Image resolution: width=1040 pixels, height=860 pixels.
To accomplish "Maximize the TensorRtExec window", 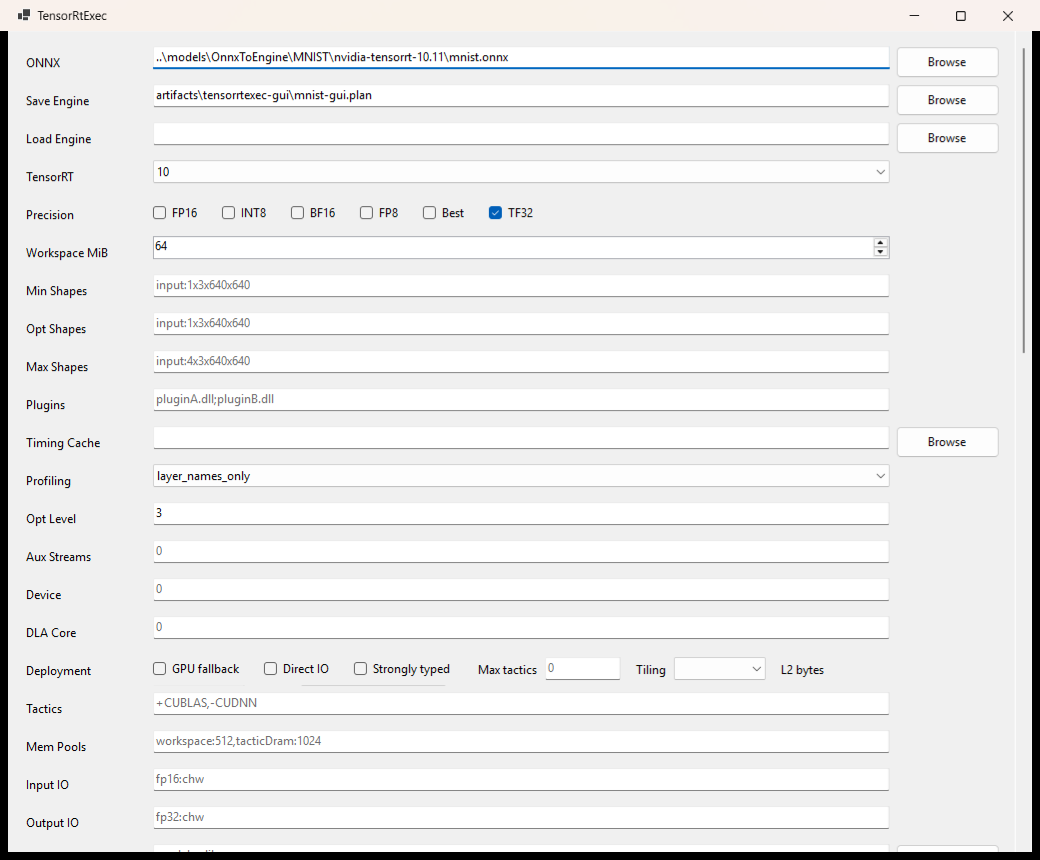I will tap(960, 16).
